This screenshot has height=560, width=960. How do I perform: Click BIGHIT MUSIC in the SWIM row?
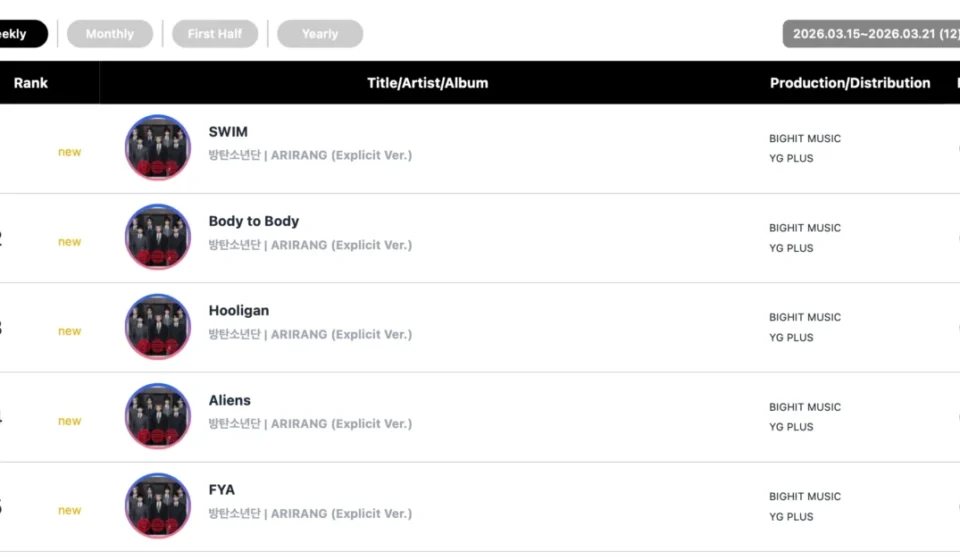pyautogui.click(x=805, y=139)
